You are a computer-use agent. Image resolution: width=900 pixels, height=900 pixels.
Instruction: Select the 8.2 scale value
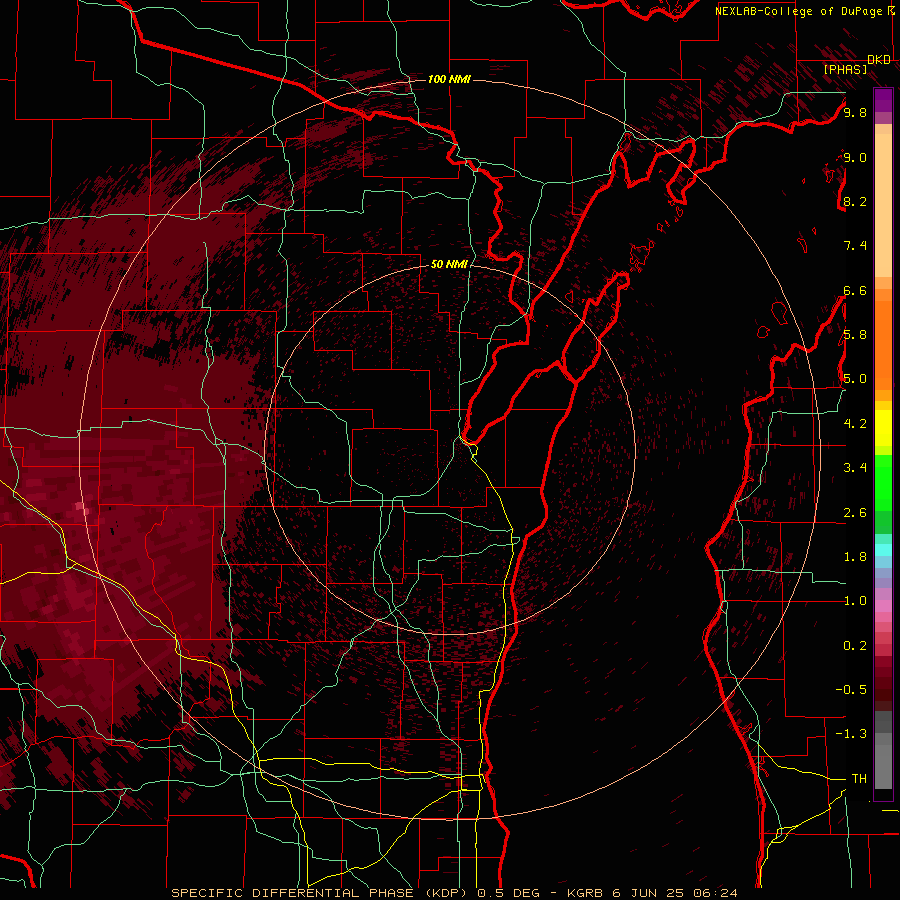[x=855, y=201]
